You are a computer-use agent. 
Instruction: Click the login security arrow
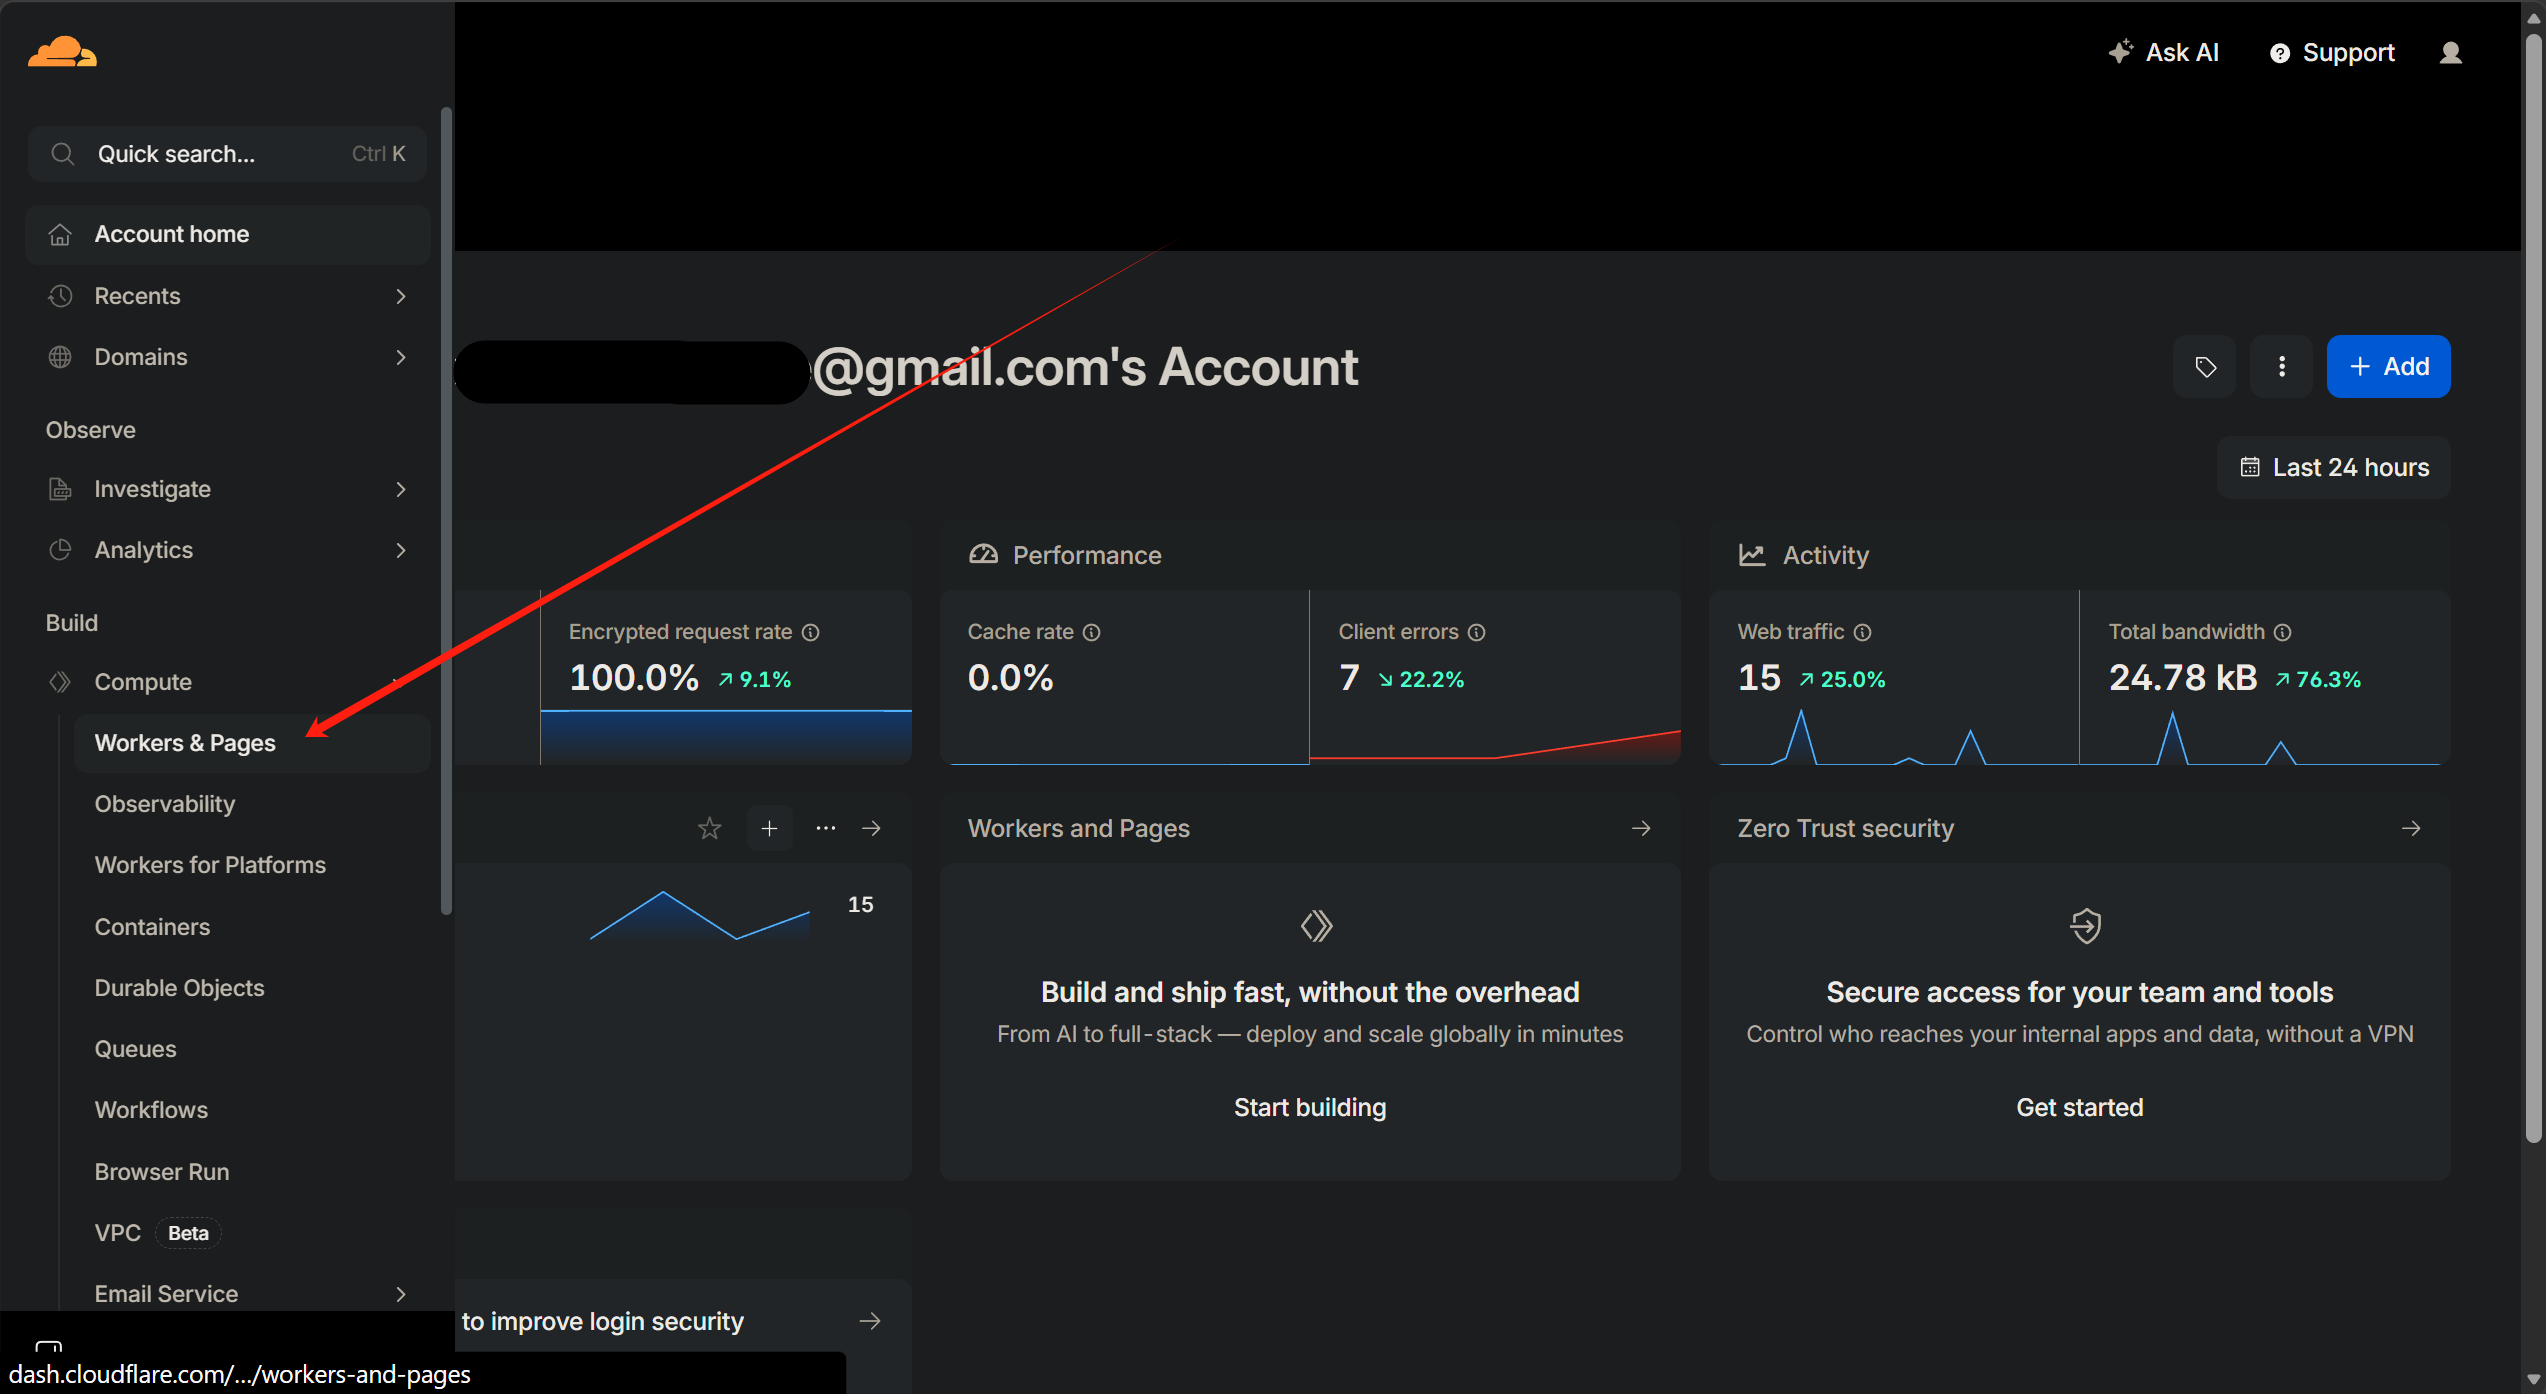pos(870,1321)
